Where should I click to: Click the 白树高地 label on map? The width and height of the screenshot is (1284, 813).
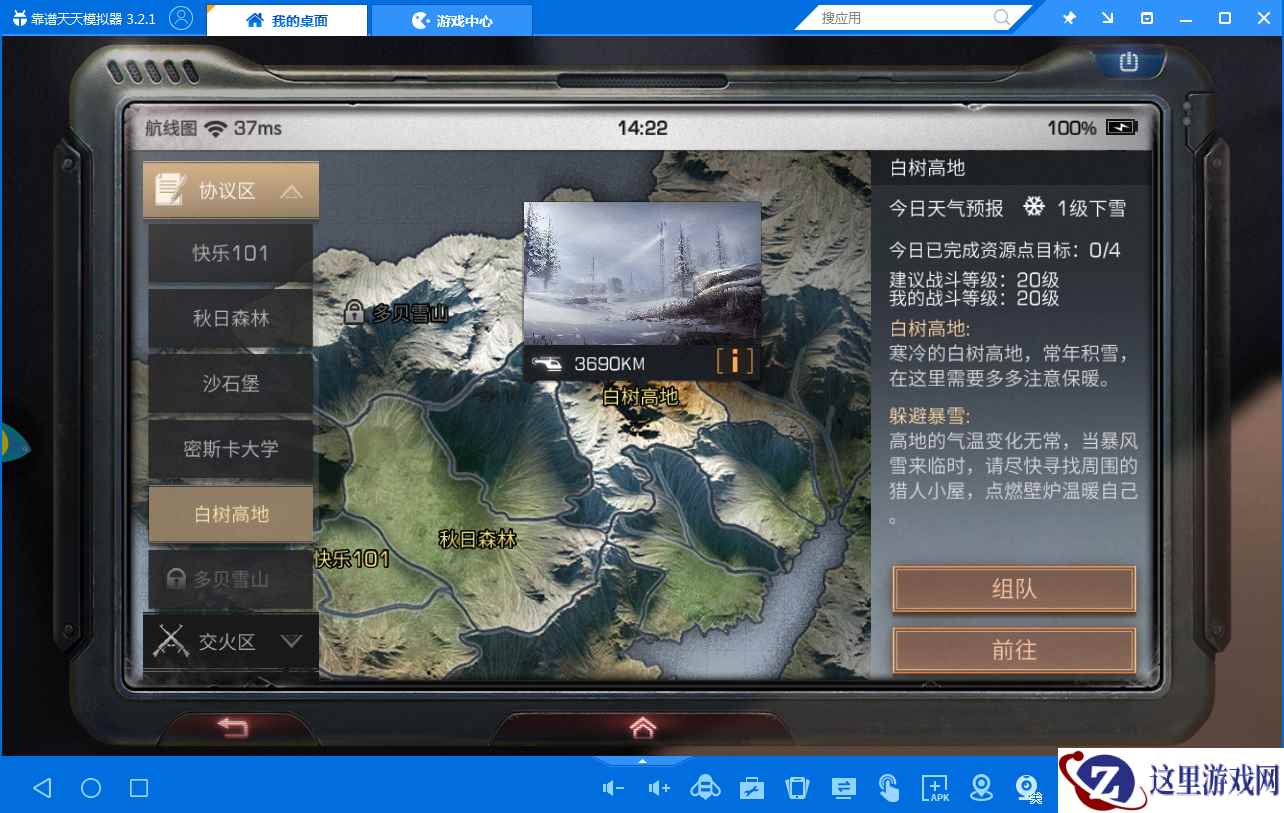(x=640, y=397)
